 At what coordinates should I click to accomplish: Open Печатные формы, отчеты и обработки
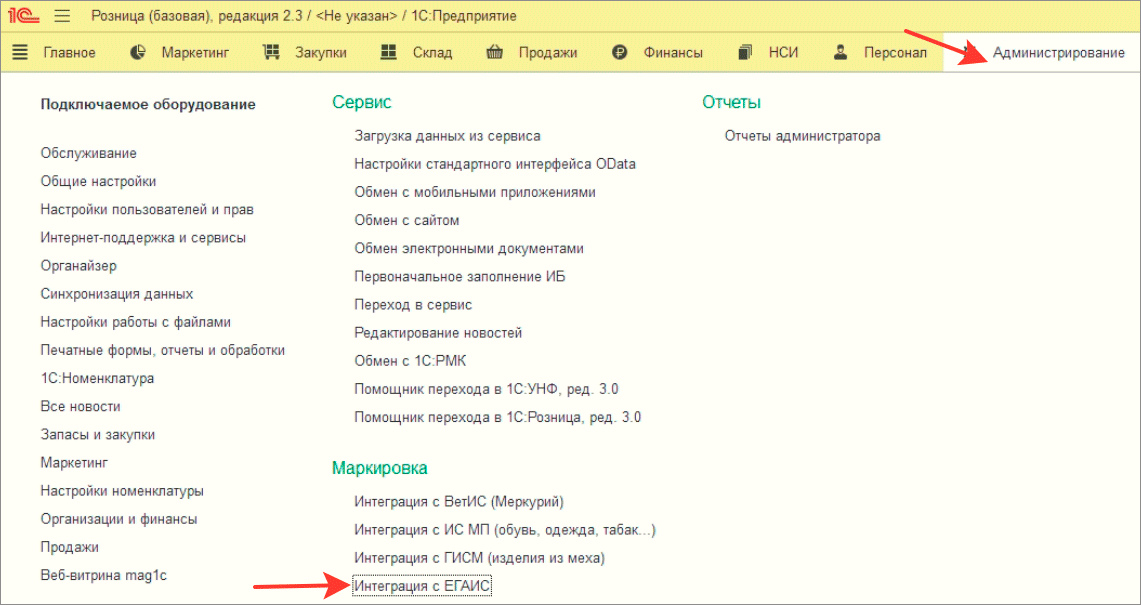(162, 350)
